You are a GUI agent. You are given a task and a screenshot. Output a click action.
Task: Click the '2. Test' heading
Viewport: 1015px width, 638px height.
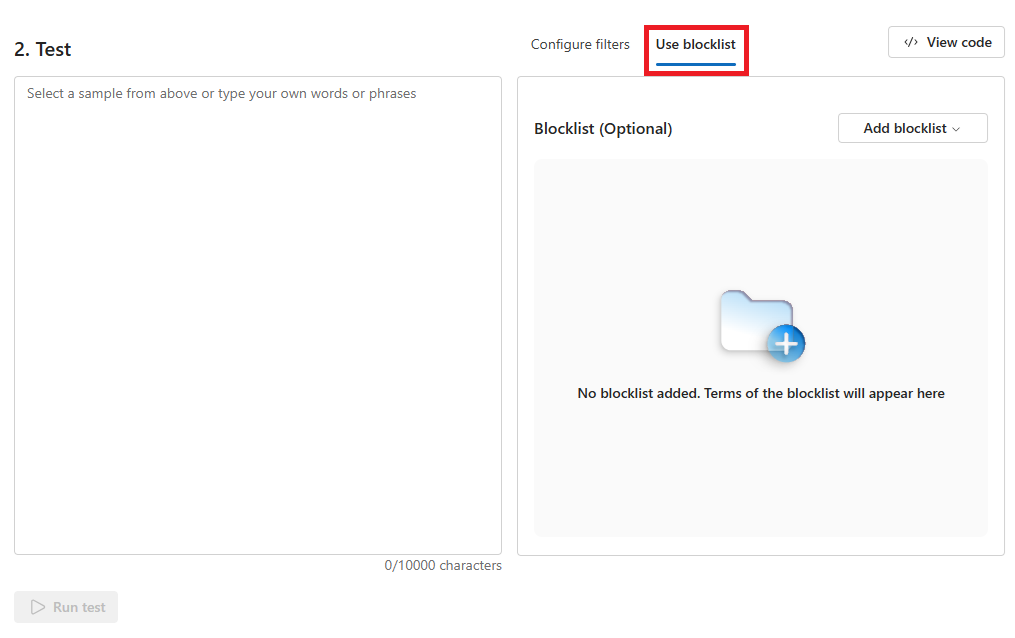click(x=43, y=49)
